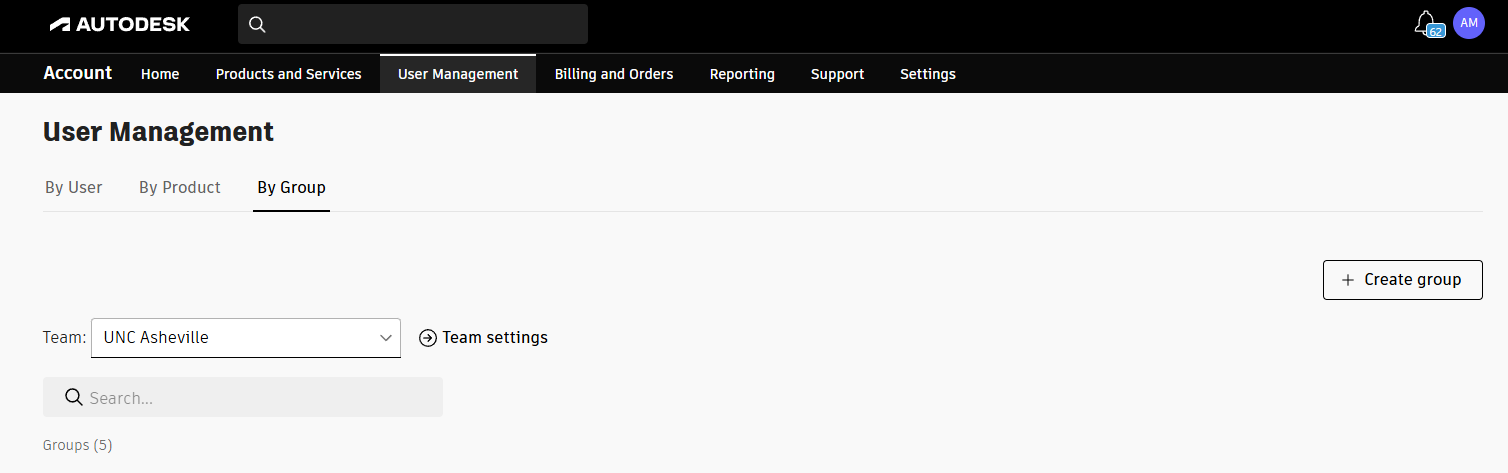Navigate to Support
This screenshot has height=473, width=1508.
pos(837,74)
